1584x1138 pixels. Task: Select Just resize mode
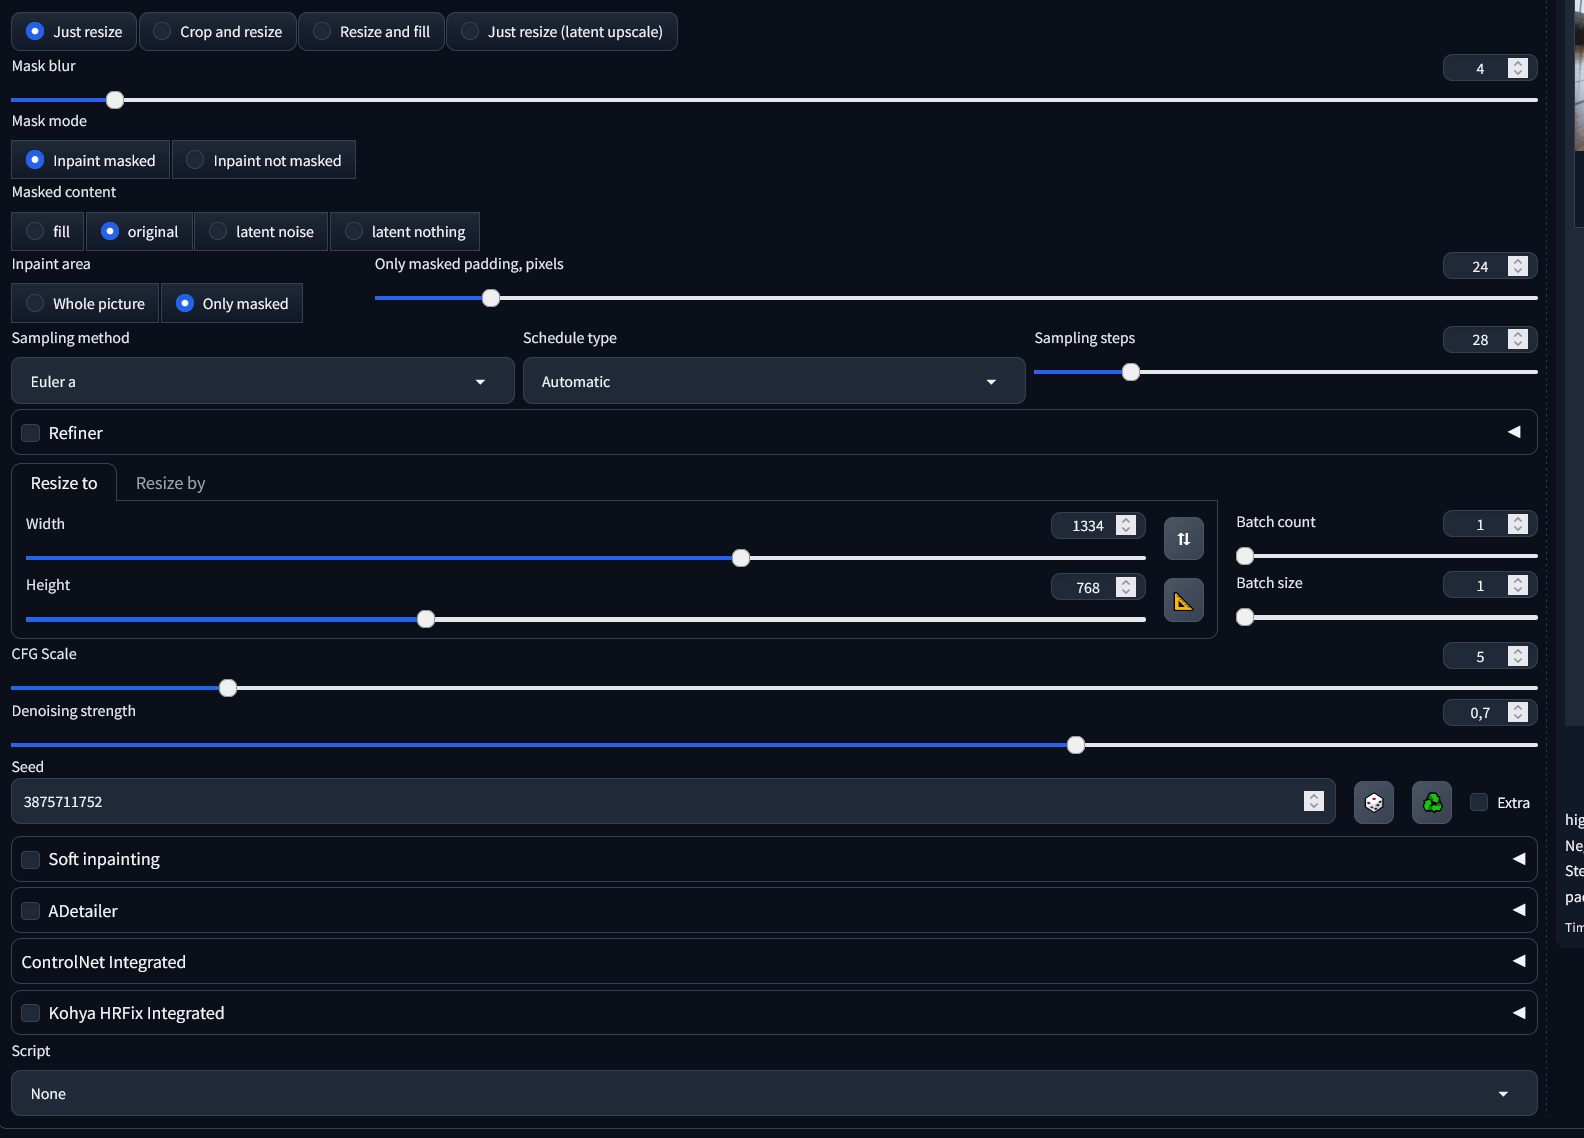click(x=74, y=32)
